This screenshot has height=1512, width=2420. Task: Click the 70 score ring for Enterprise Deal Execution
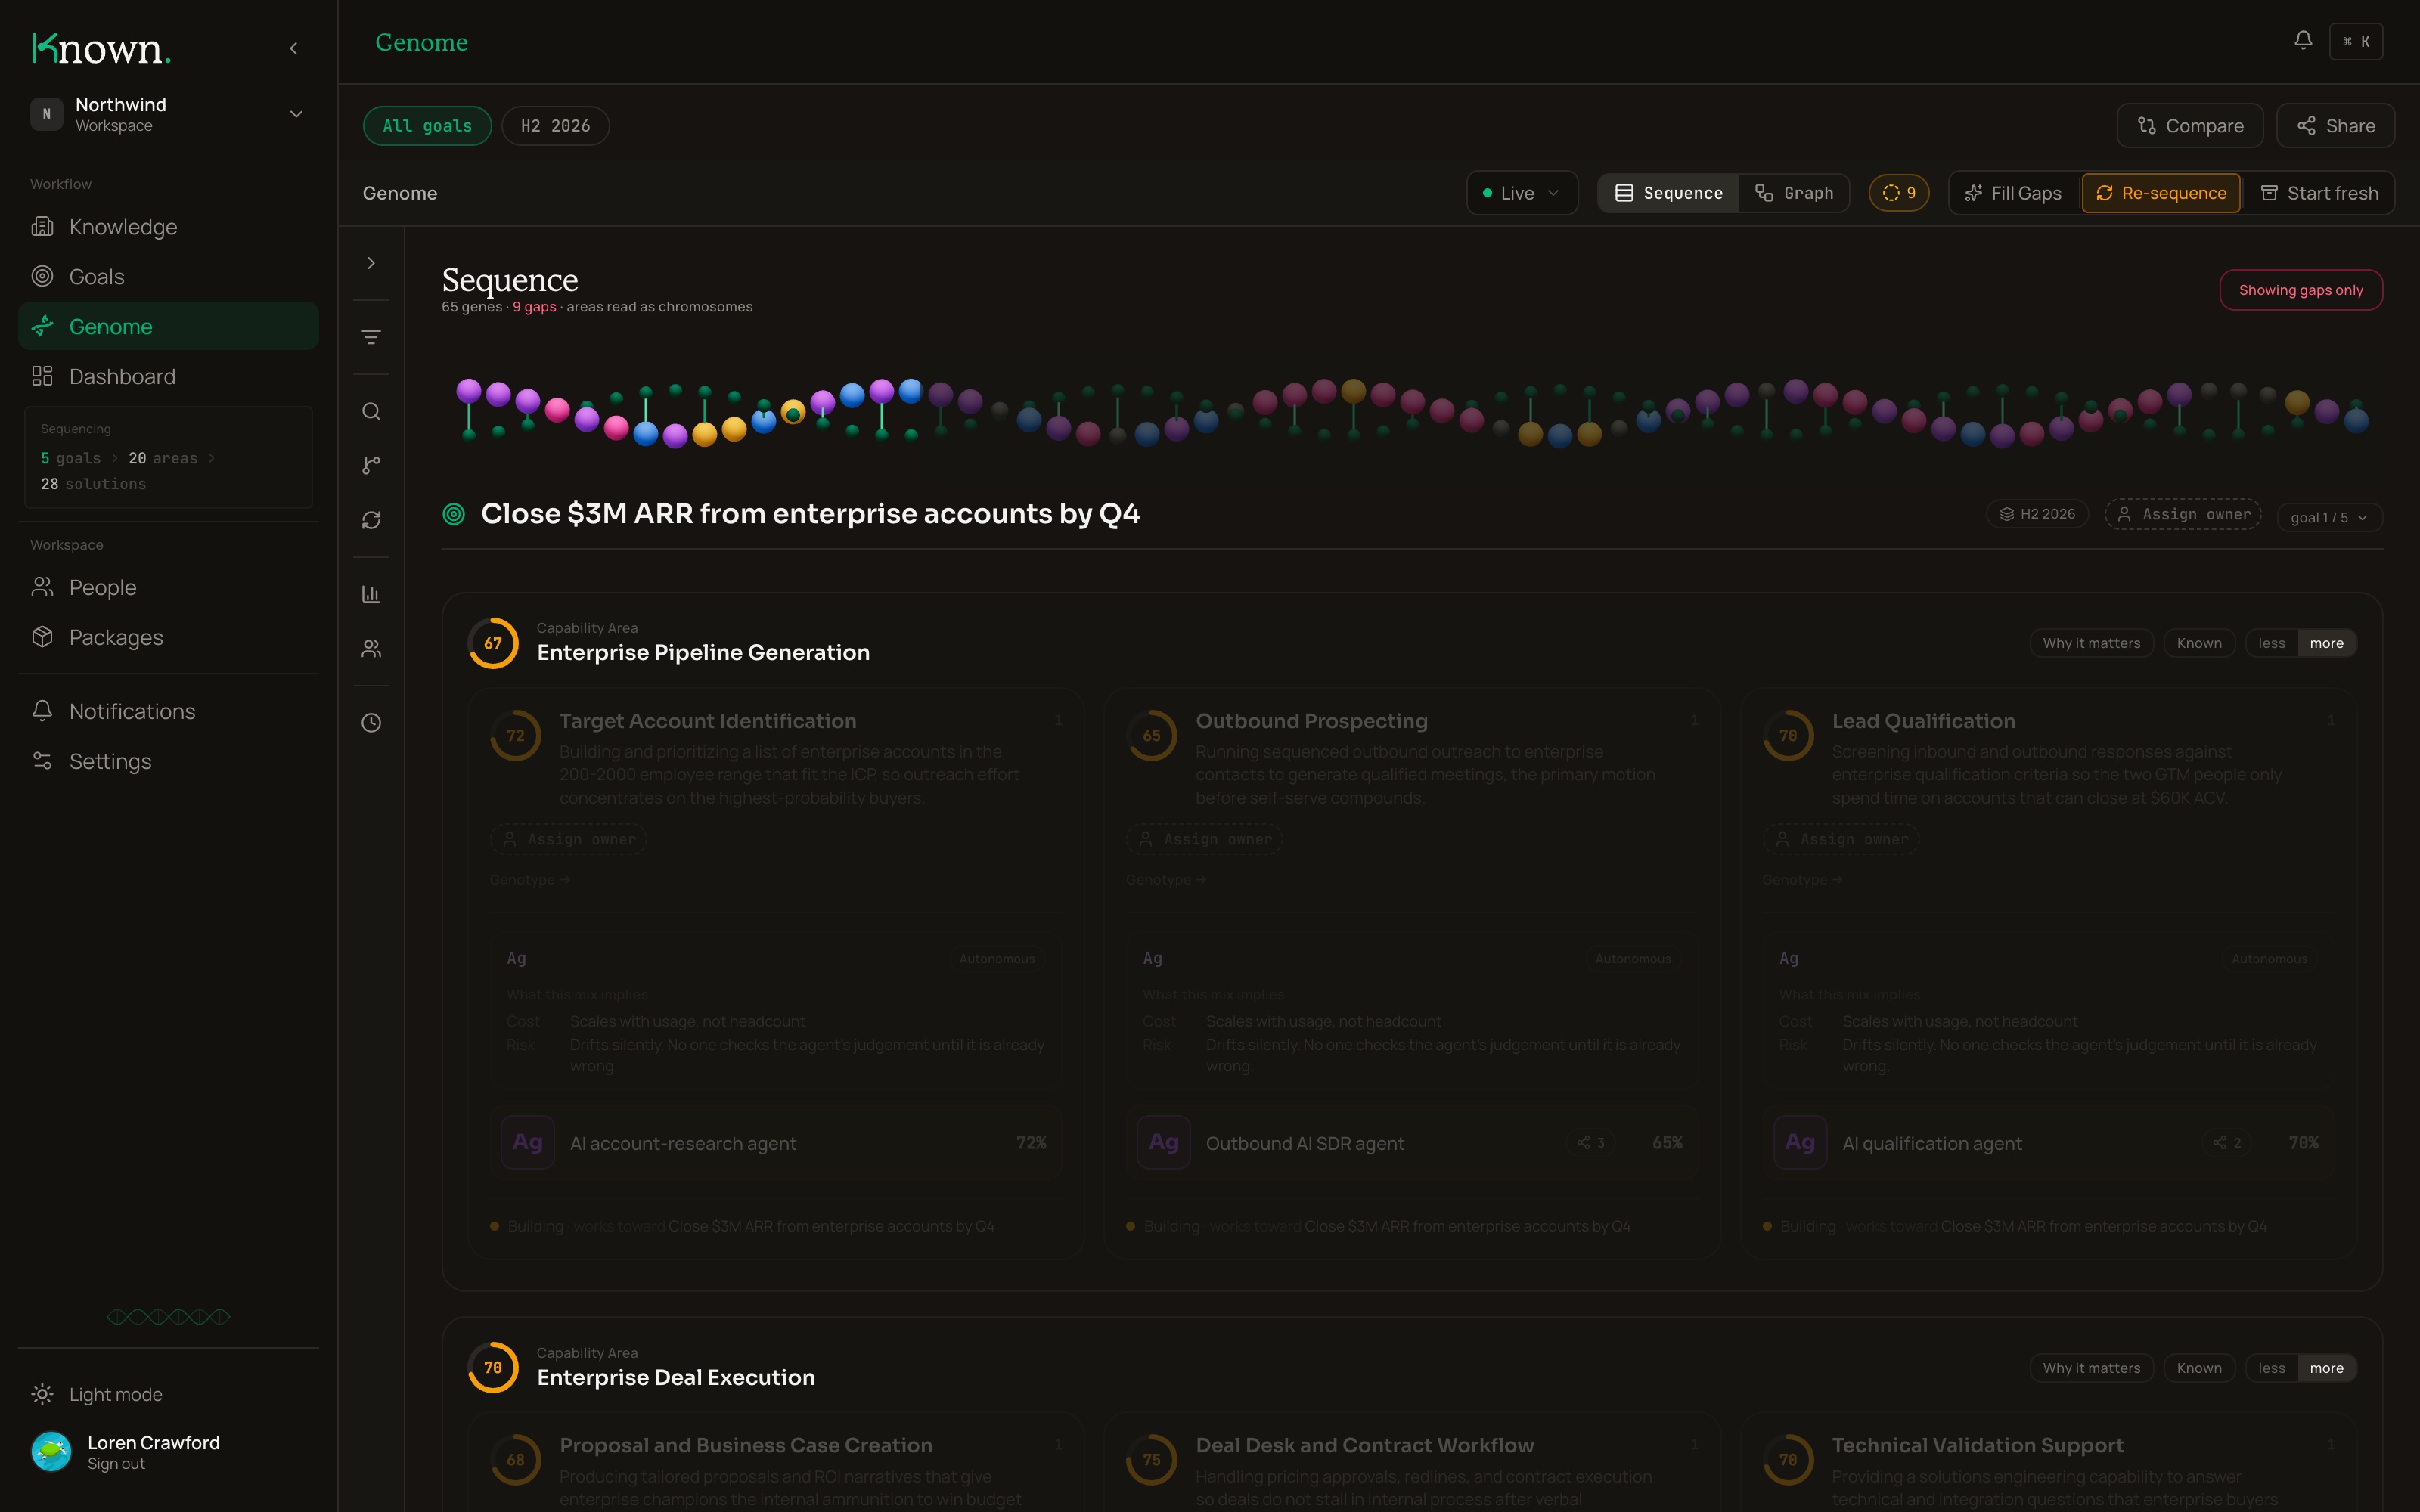coord(493,1368)
